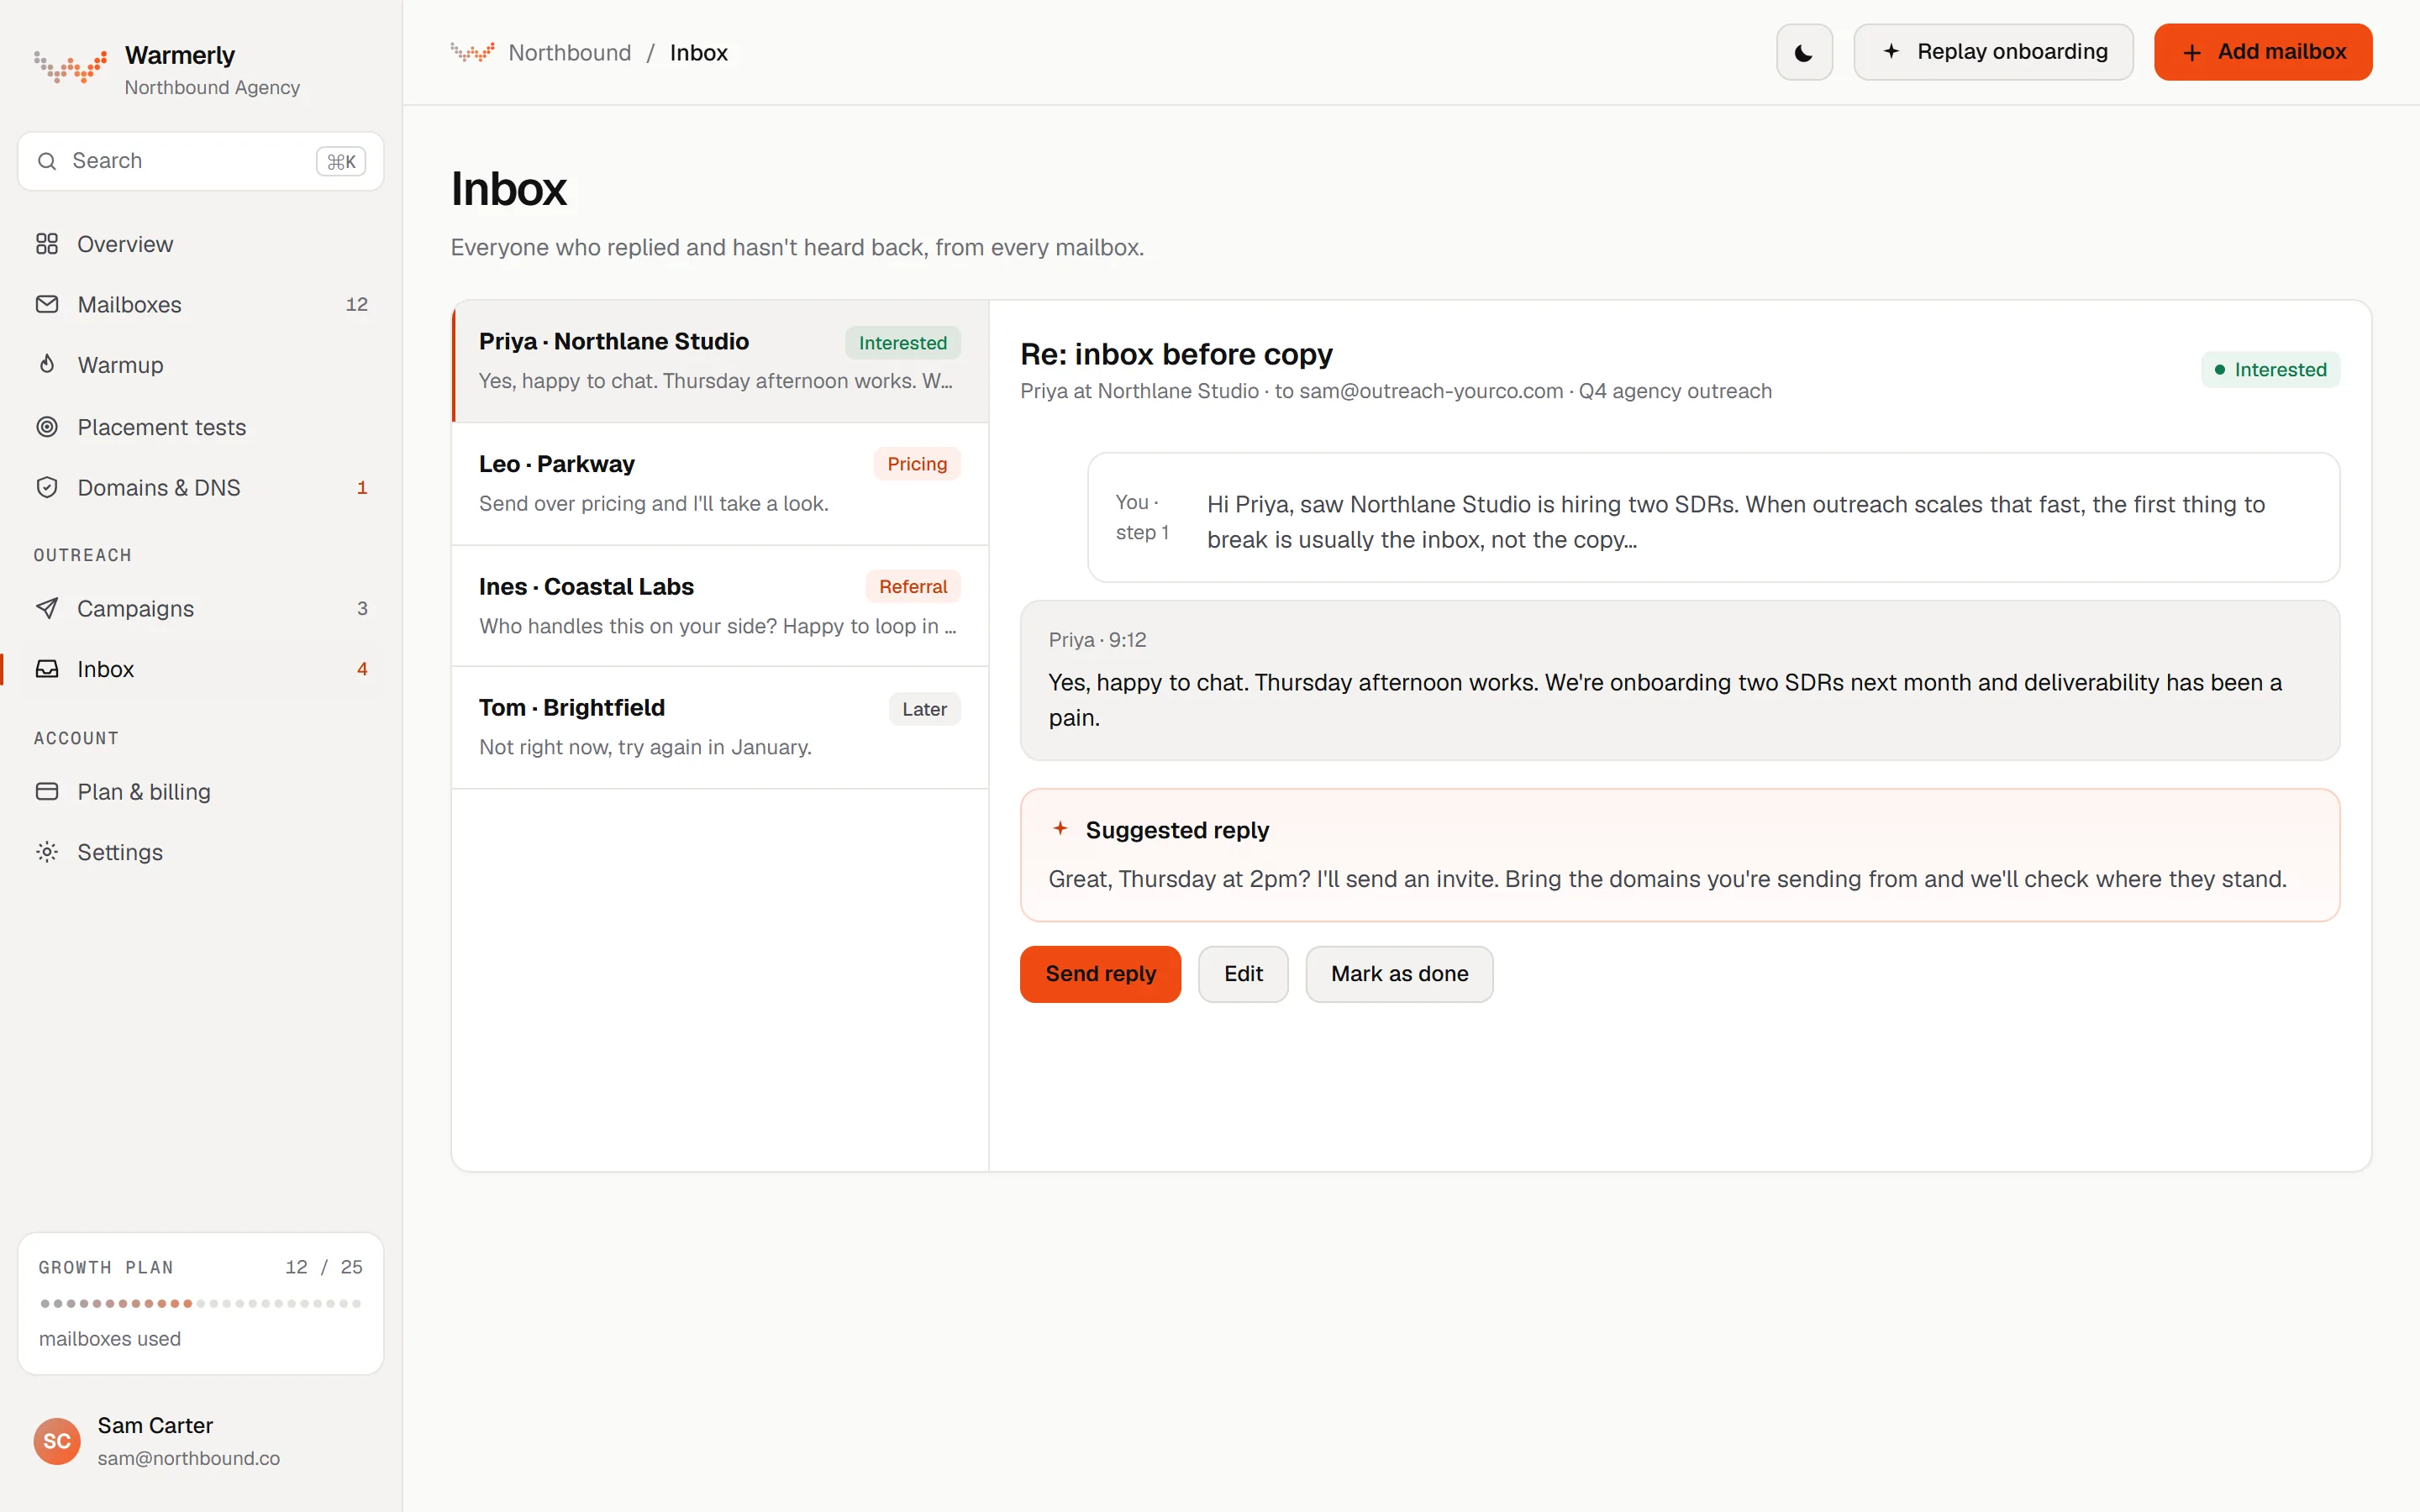Click the Domains & DNS shield icon
This screenshot has width=2420, height=1512.
pyautogui.click(x=47, y=487)
